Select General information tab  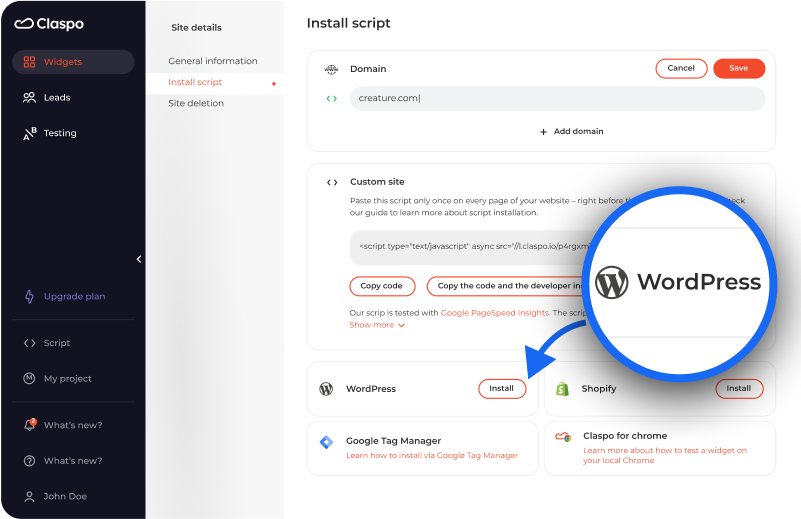pyautogui.click(x=212, y=61)
